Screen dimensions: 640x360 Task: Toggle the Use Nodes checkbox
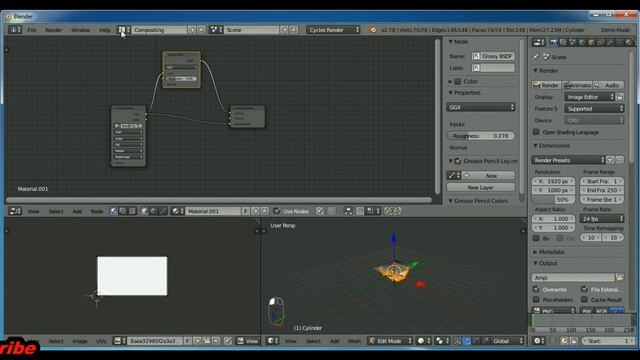click(x=277, y=211)
